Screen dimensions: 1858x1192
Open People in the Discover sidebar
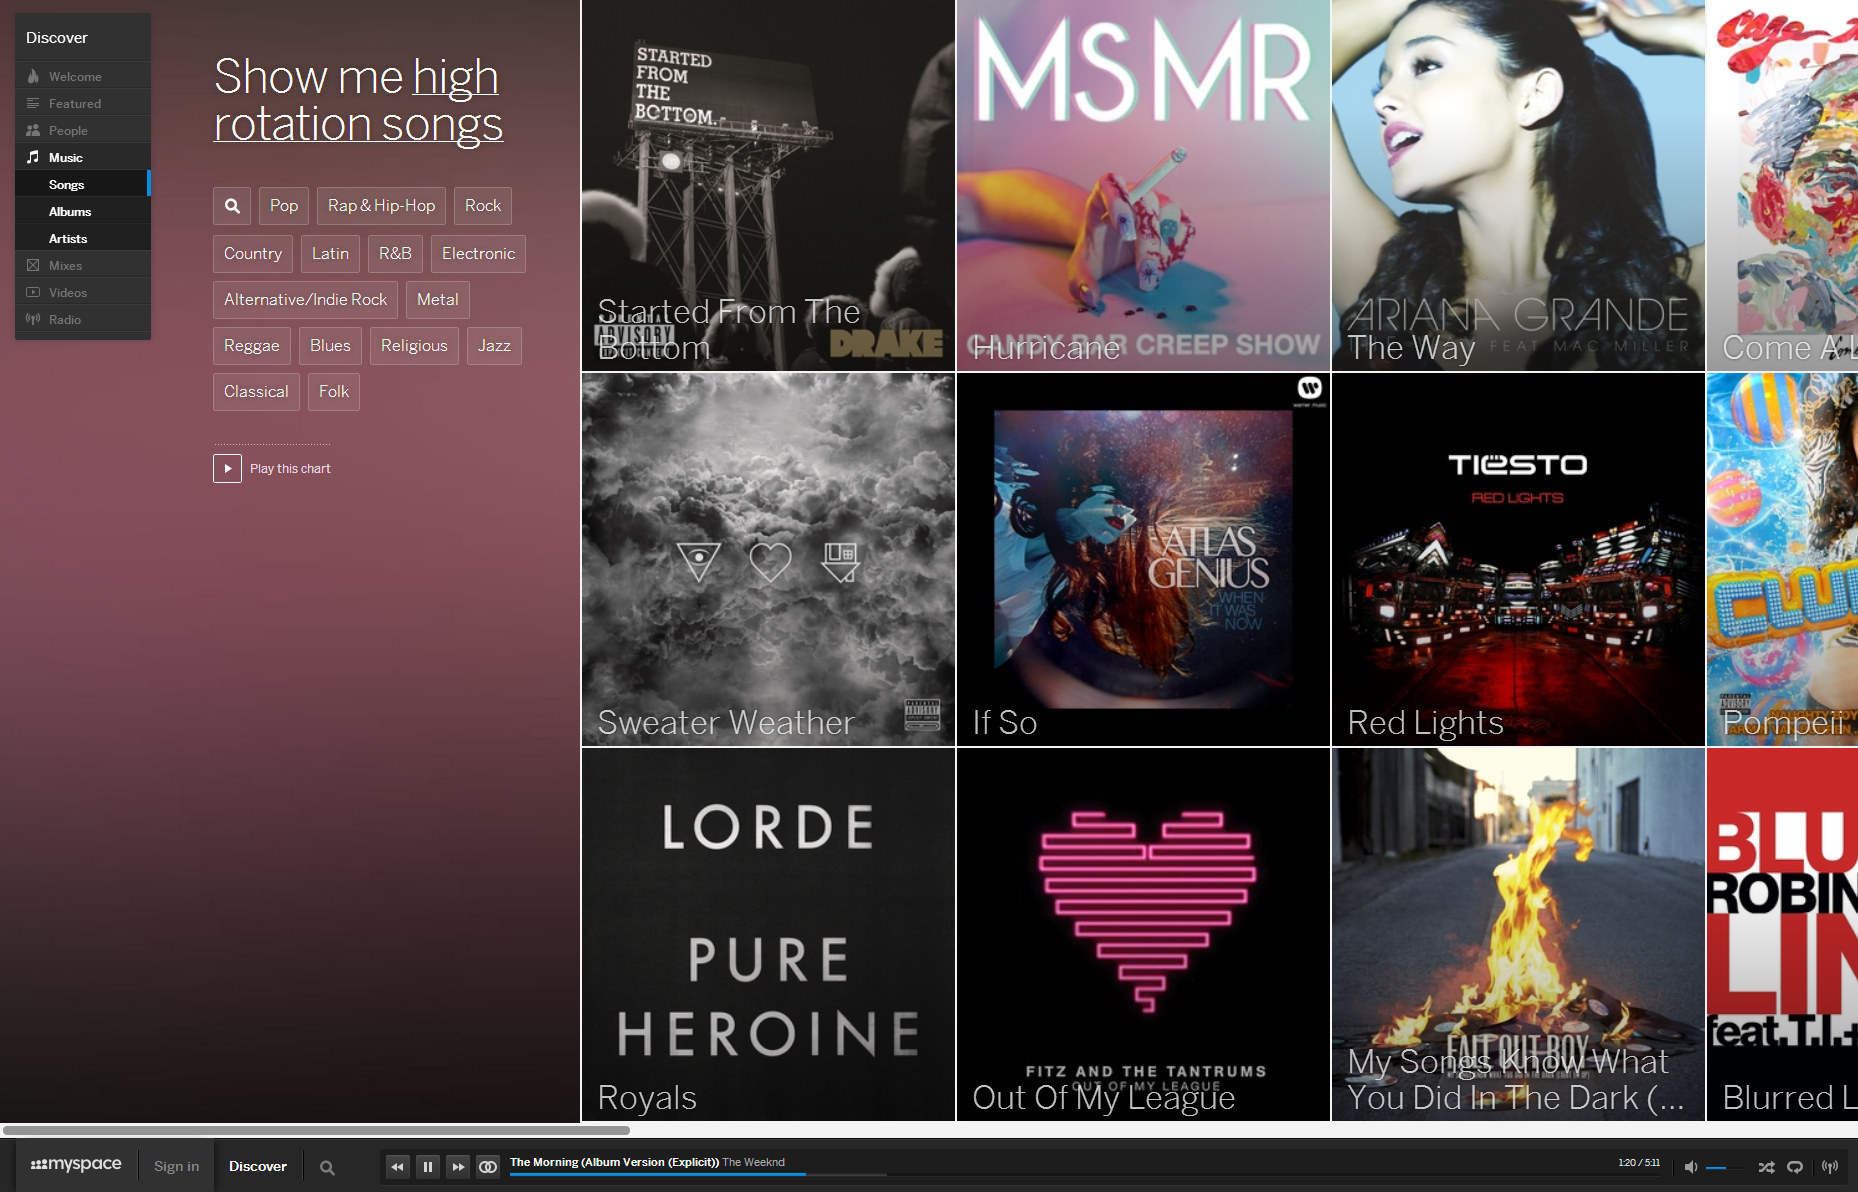tap(83, 130)
